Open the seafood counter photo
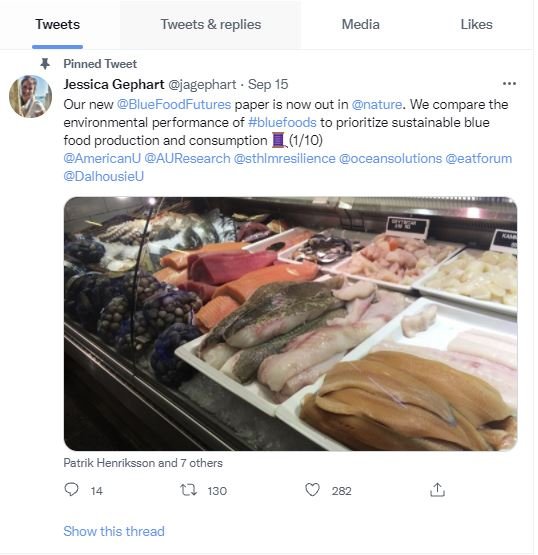This screenshot has width=538, height=555. tap(291, 324)
